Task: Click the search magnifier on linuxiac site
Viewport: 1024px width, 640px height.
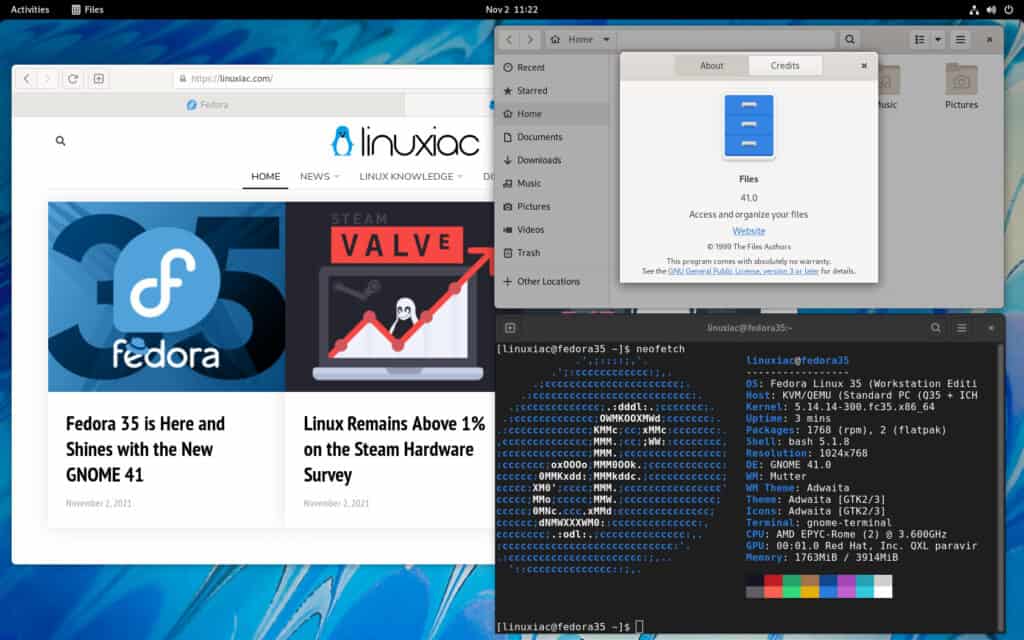Action: pyautogui.click(x=61, y=140)
